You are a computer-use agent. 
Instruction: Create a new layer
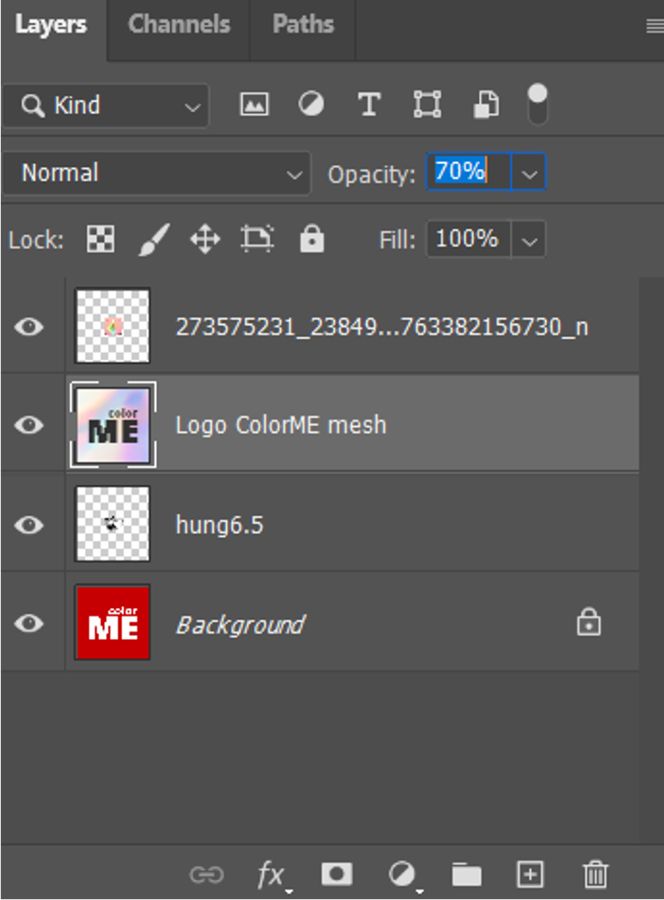tap(530, 875)
